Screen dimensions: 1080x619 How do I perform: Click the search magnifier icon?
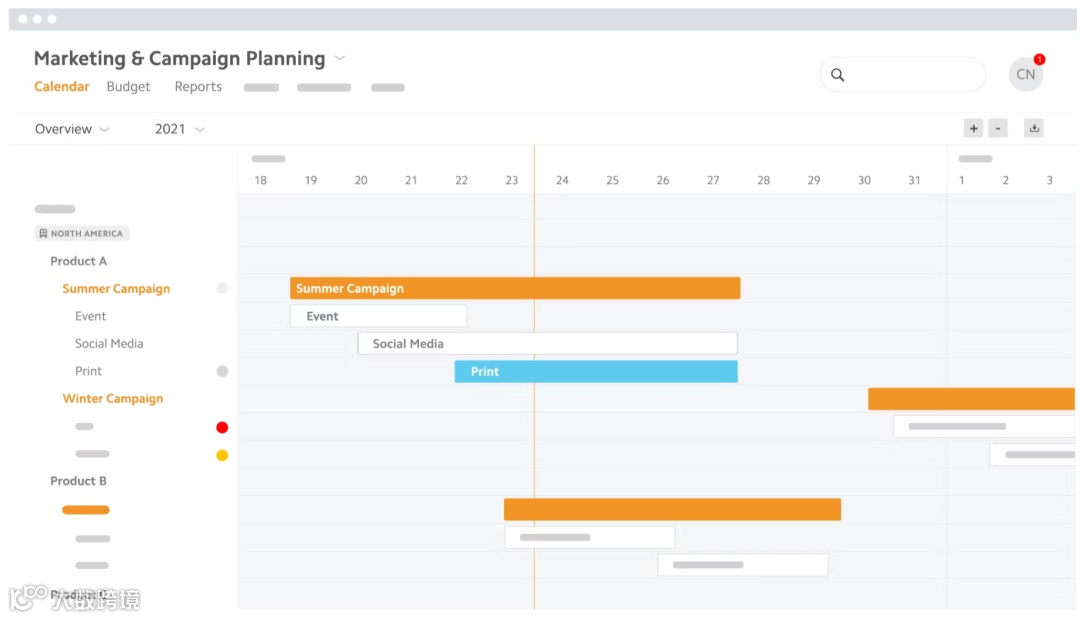coord(838,75)
